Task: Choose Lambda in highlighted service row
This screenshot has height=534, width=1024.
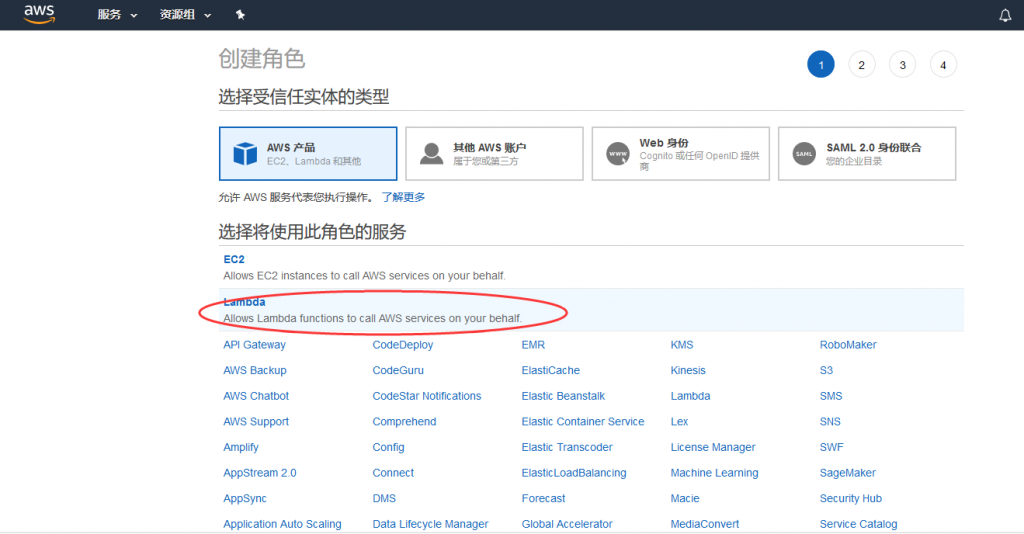Action: pyautogui.click(x=244, y=302)
